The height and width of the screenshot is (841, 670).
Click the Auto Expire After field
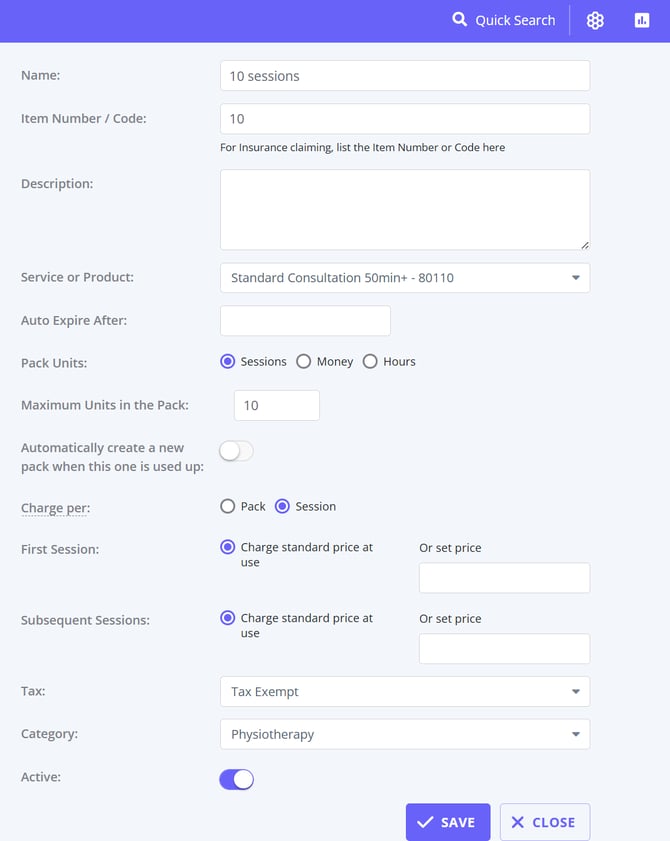coord(305,321)
